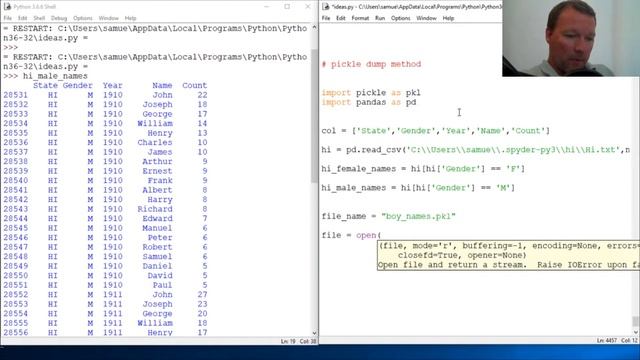Click the 'boy_names.pkl' string in editor
Viewport: 640px width, 360px height.
(x=418, y=216)
